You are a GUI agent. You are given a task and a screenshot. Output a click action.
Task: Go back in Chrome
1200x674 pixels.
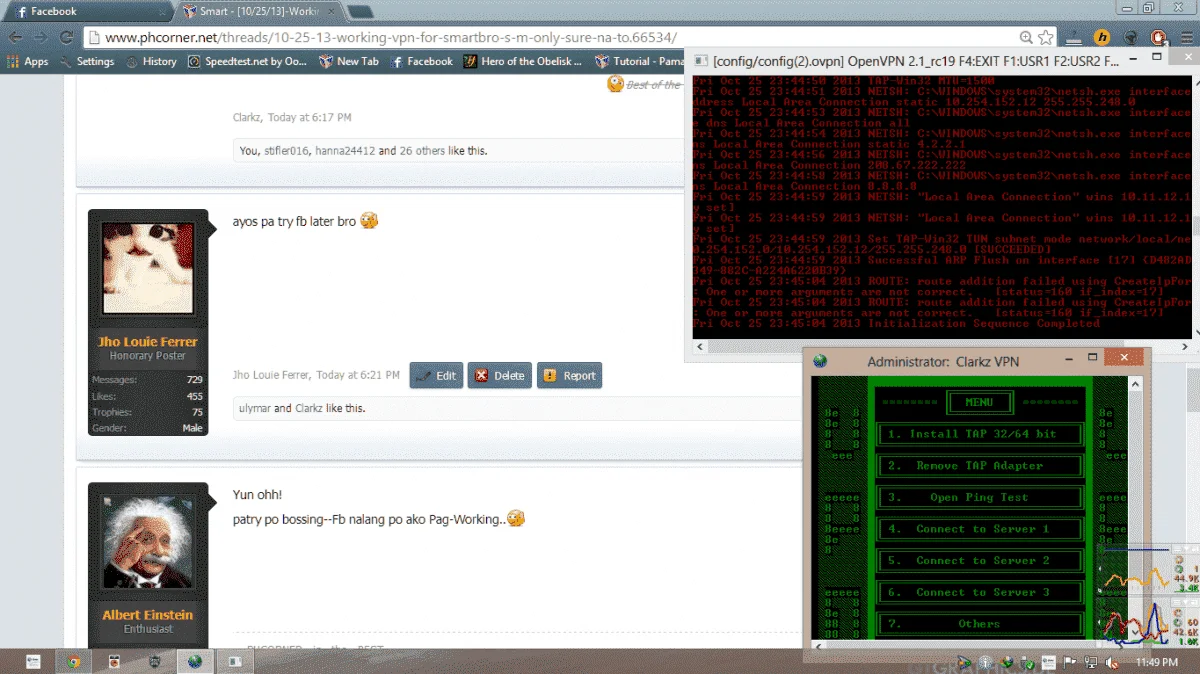pos(15,37)
